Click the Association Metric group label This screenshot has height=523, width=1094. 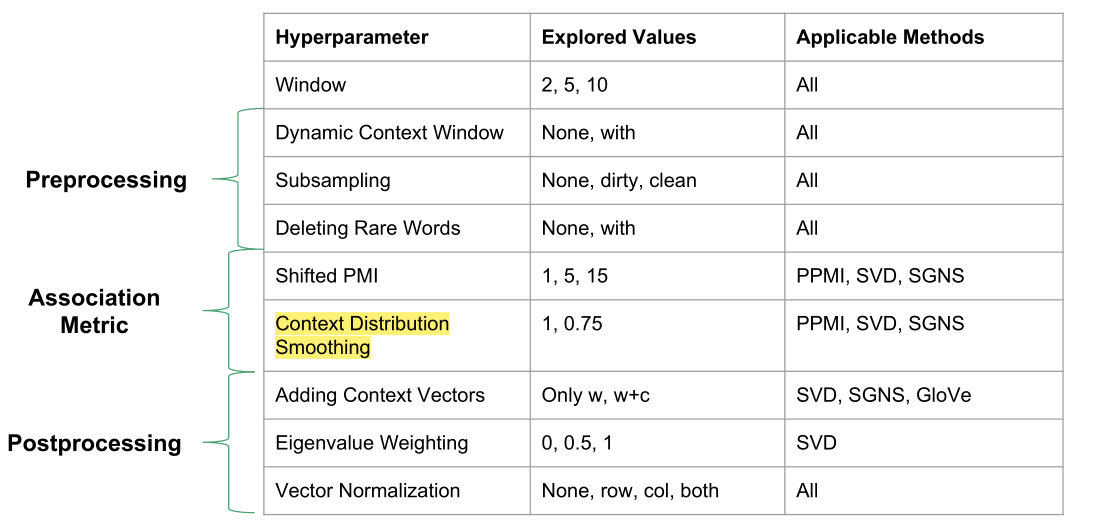(94, 311)
